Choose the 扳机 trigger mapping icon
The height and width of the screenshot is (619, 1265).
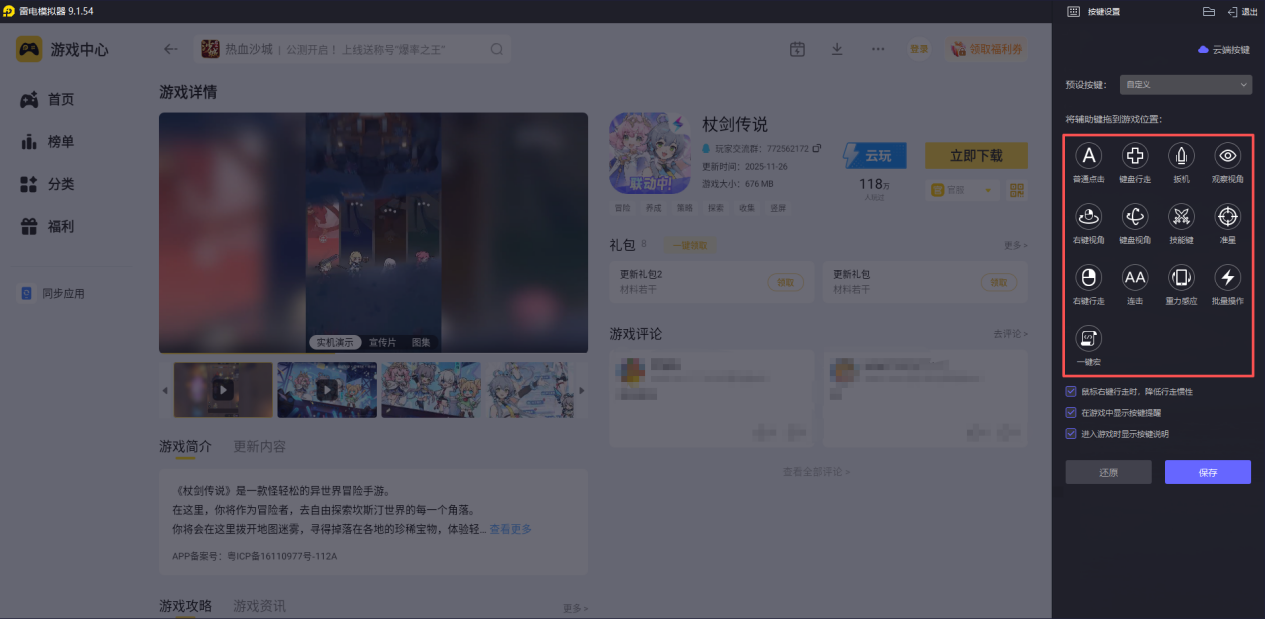click(x=1180, y=157)
